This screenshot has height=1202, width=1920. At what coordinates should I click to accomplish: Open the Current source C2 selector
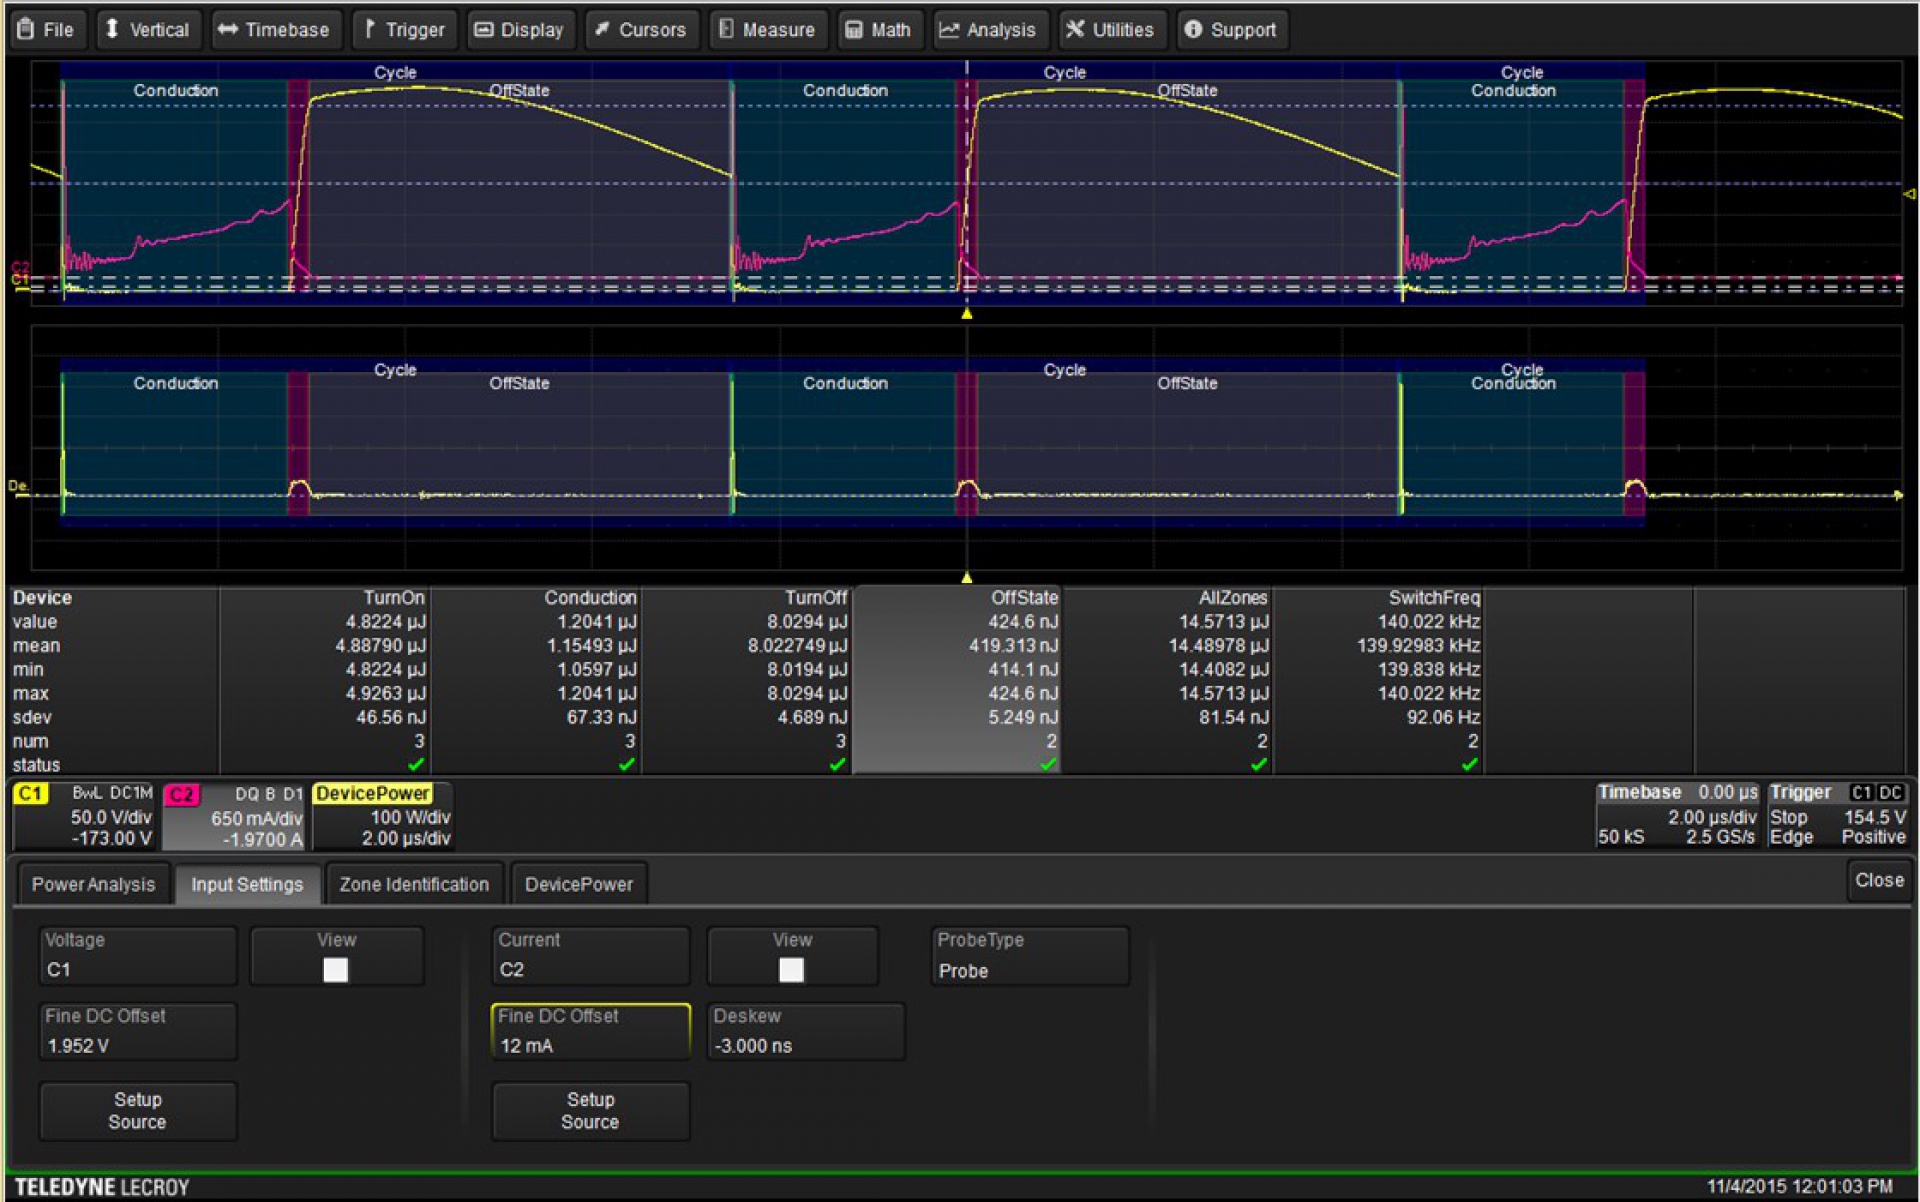(x=590, y=957)
